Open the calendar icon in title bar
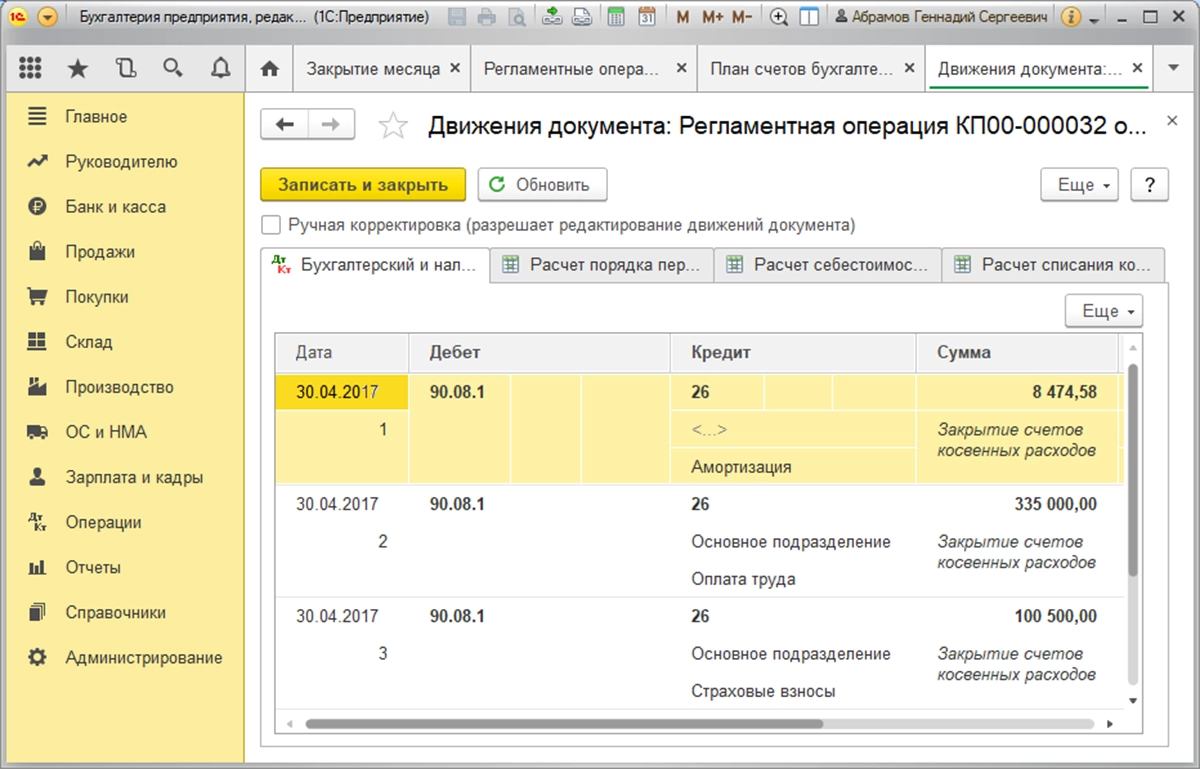The width and height of the screenshot is (1200, 769). click(647, 17)
